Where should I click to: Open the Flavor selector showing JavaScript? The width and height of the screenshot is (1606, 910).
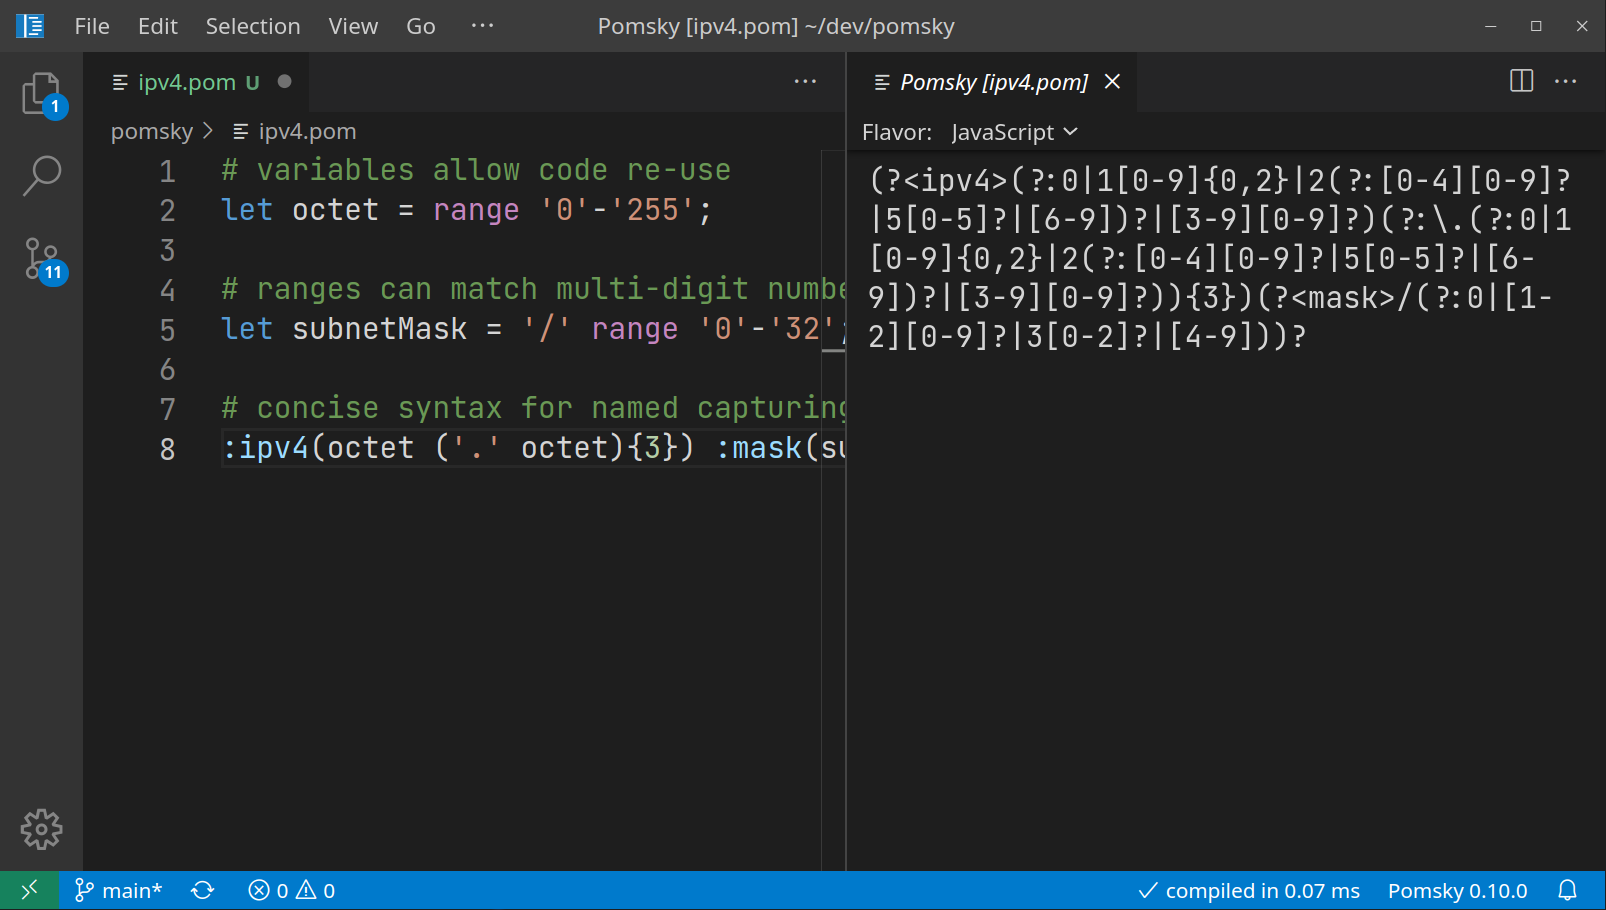tap(1013, 131)
